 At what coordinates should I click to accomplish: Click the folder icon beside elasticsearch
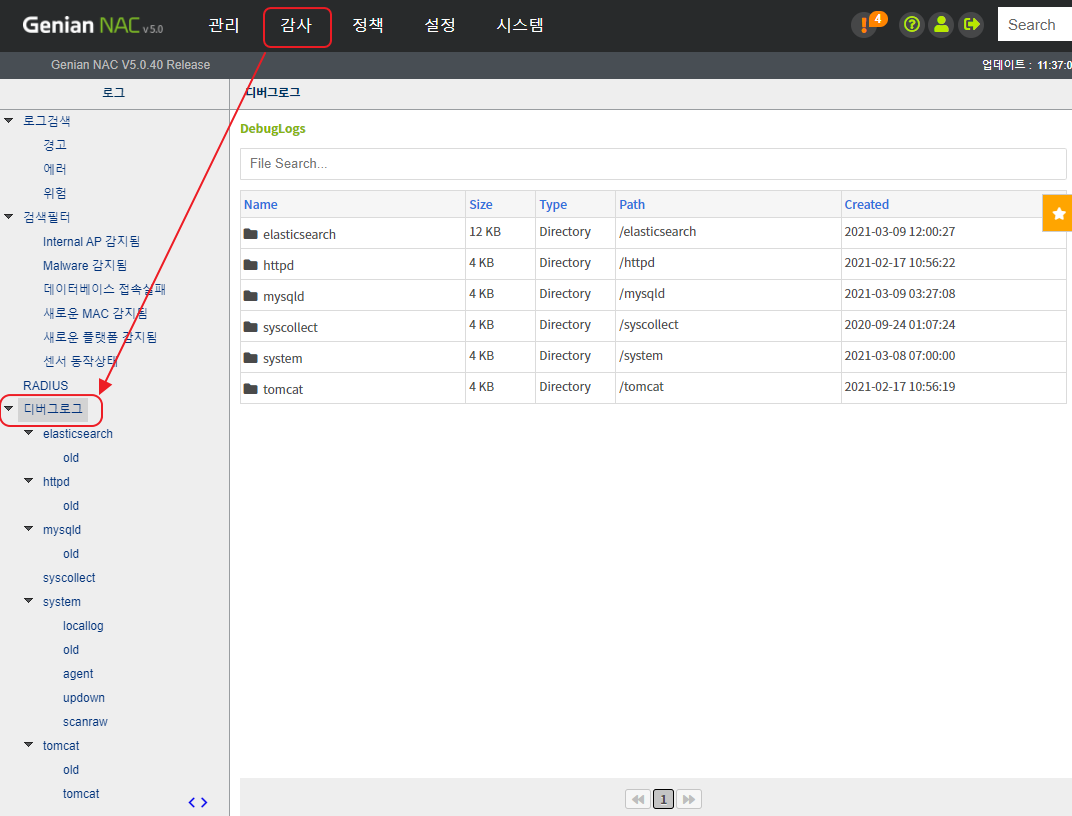tap(250, 234)
